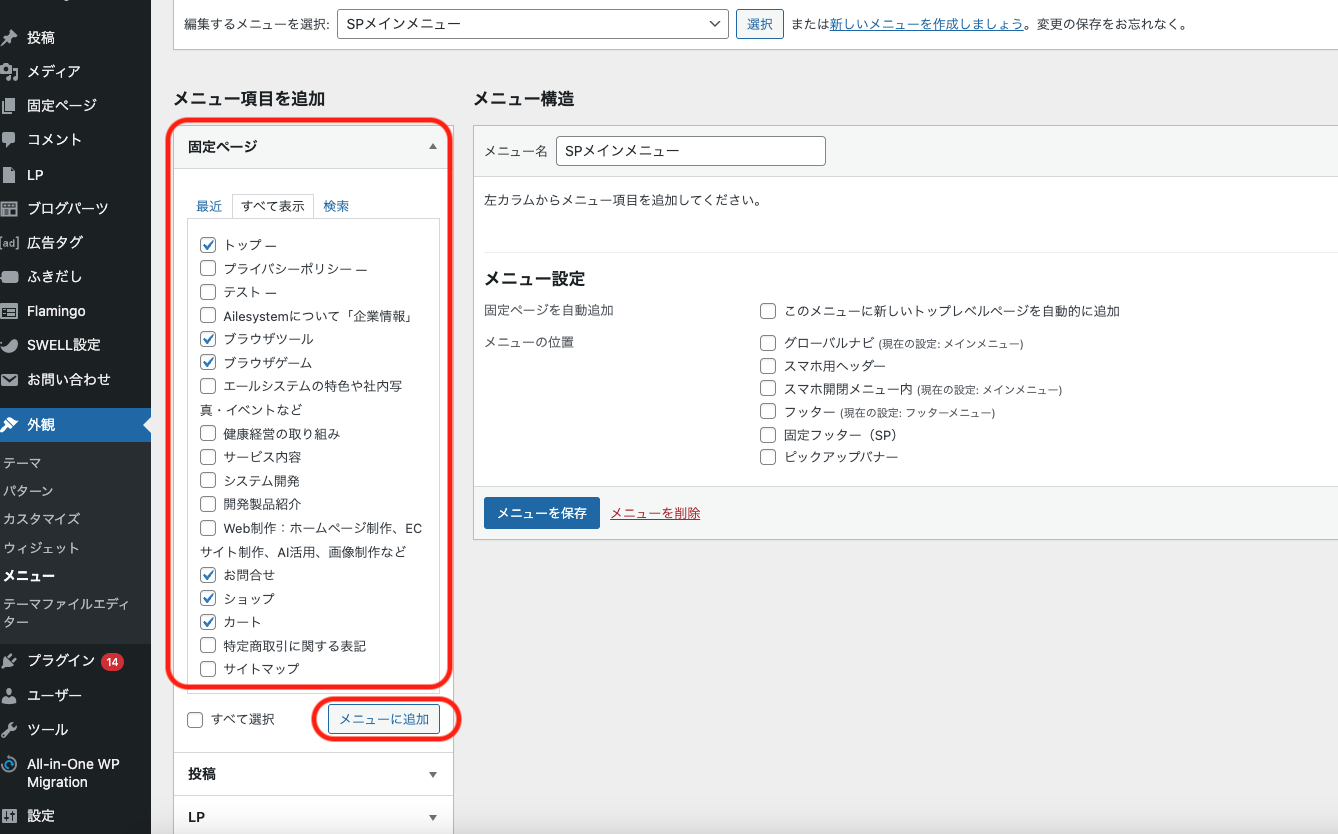The height and width of the screenshot is (834, 1338).
Task: Open the 広告タグ ad icon
Action: 9,243
